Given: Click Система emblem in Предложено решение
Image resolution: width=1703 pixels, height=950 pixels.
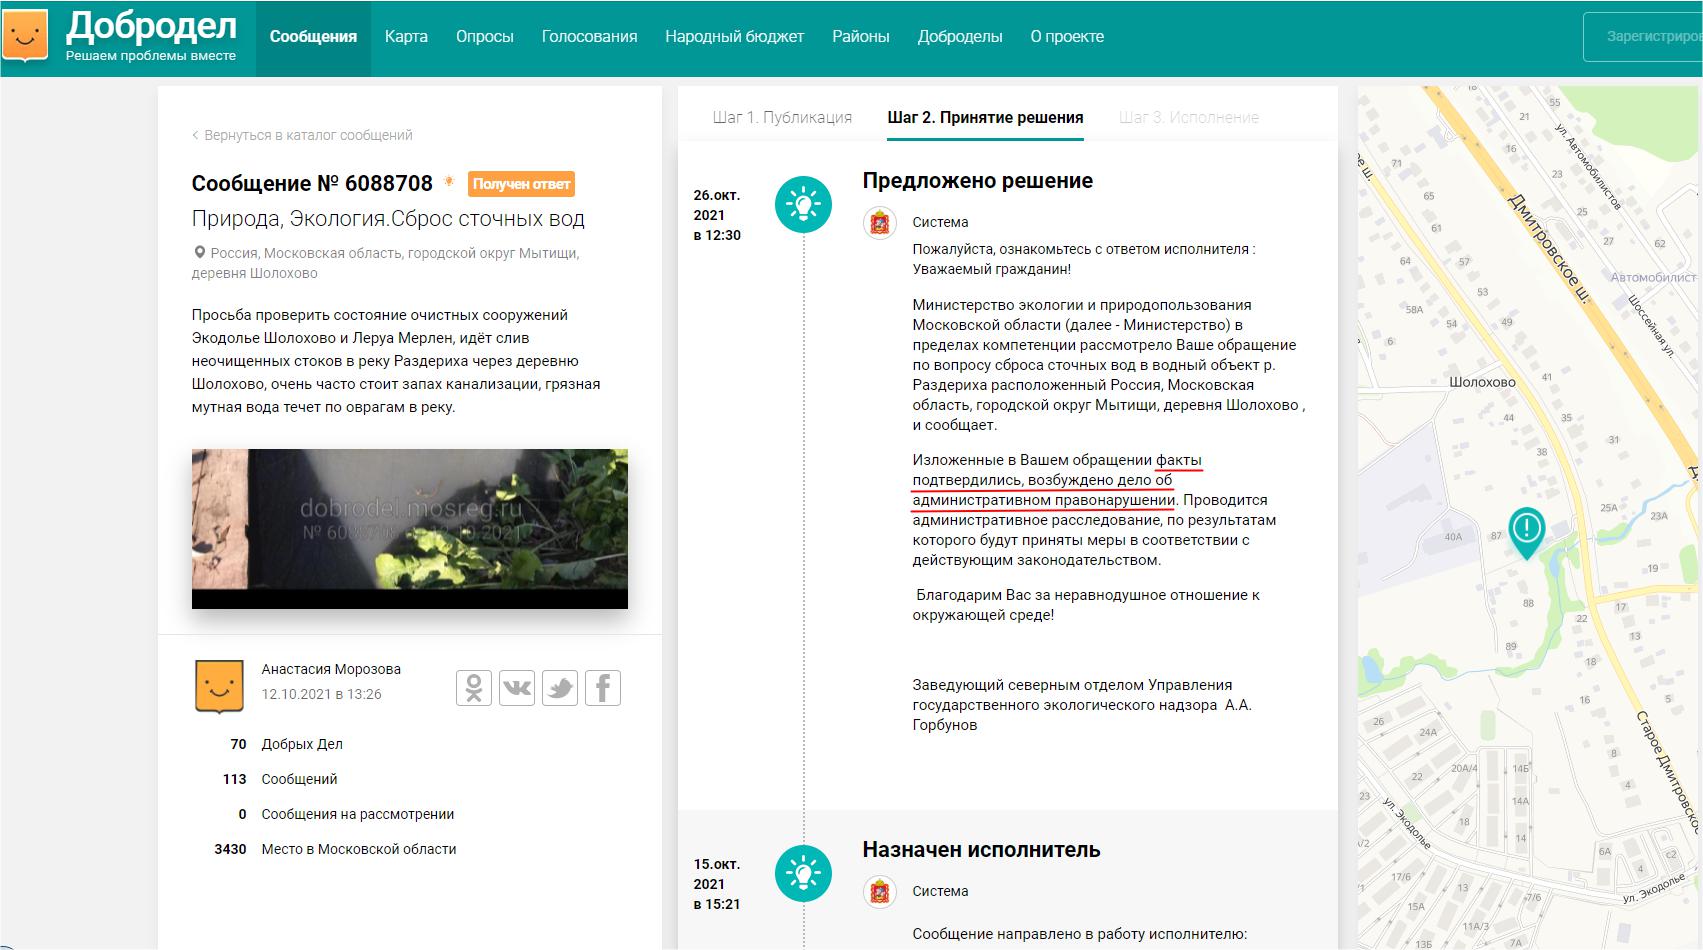Looking at the screenshot, I should click(880, 222).
